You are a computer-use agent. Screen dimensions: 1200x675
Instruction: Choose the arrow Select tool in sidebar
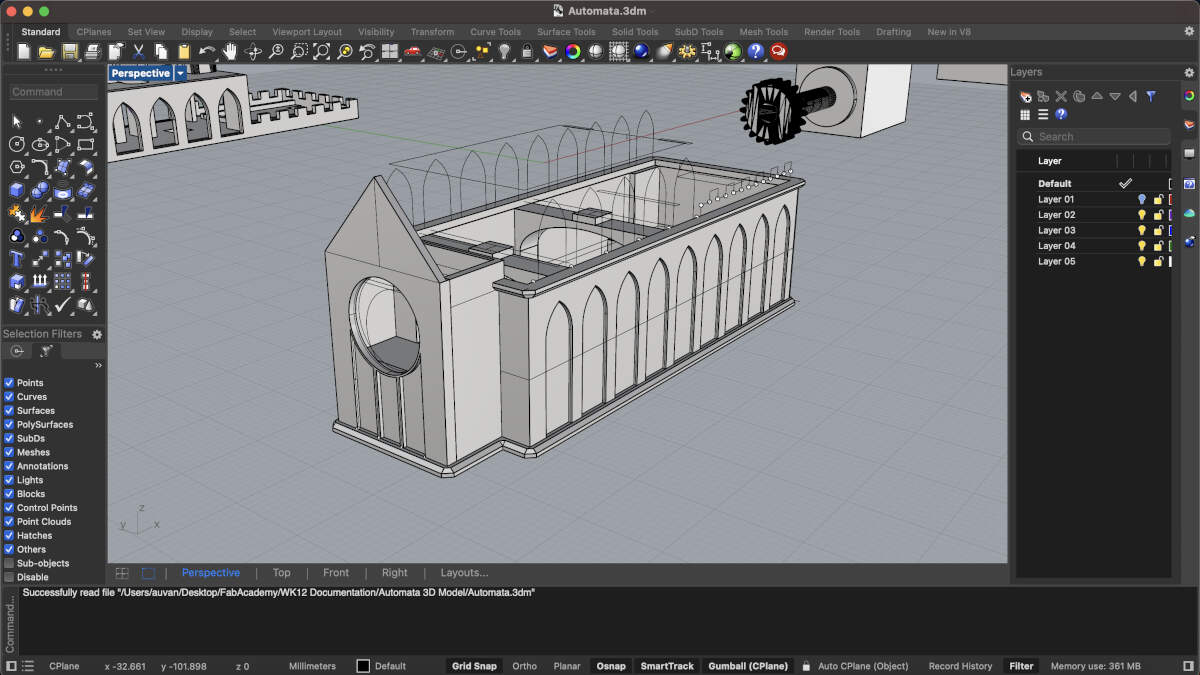17,121
